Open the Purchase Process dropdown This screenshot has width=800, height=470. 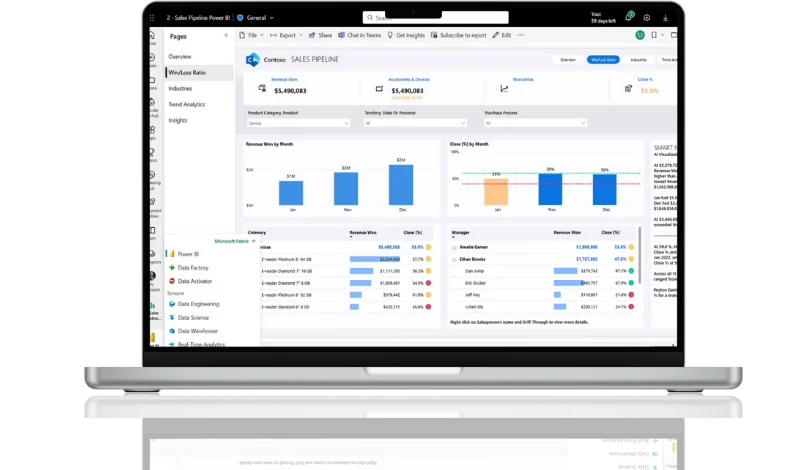(535, 123)
